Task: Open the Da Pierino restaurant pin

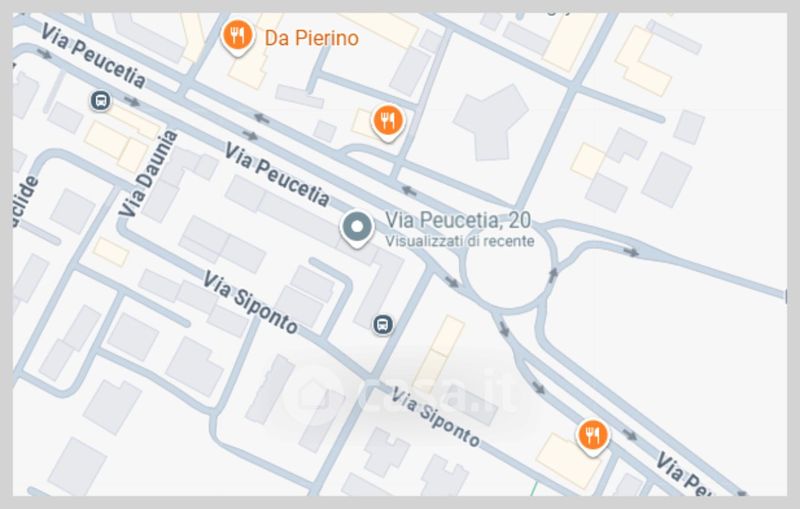Action: coord(237,37)
